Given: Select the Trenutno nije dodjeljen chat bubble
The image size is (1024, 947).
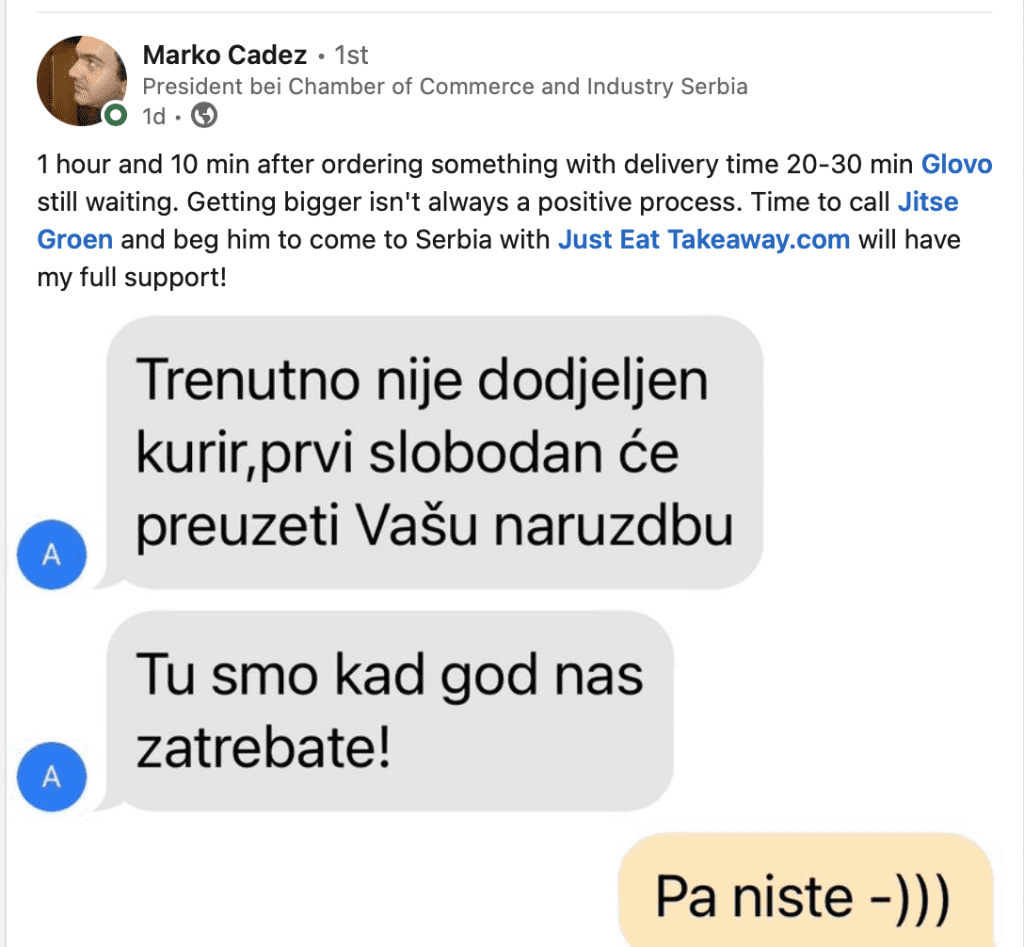Looking at the screenshot, I should (x=435, y=453).
